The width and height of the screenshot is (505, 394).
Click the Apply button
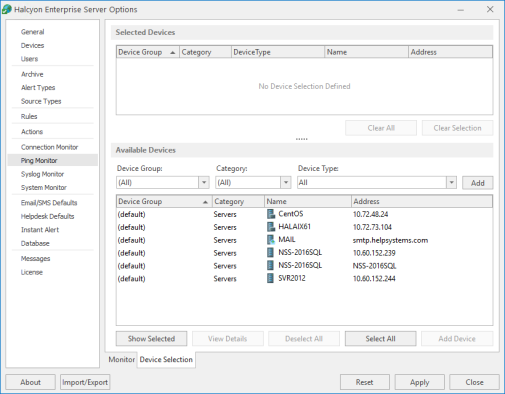pos(419,382)
